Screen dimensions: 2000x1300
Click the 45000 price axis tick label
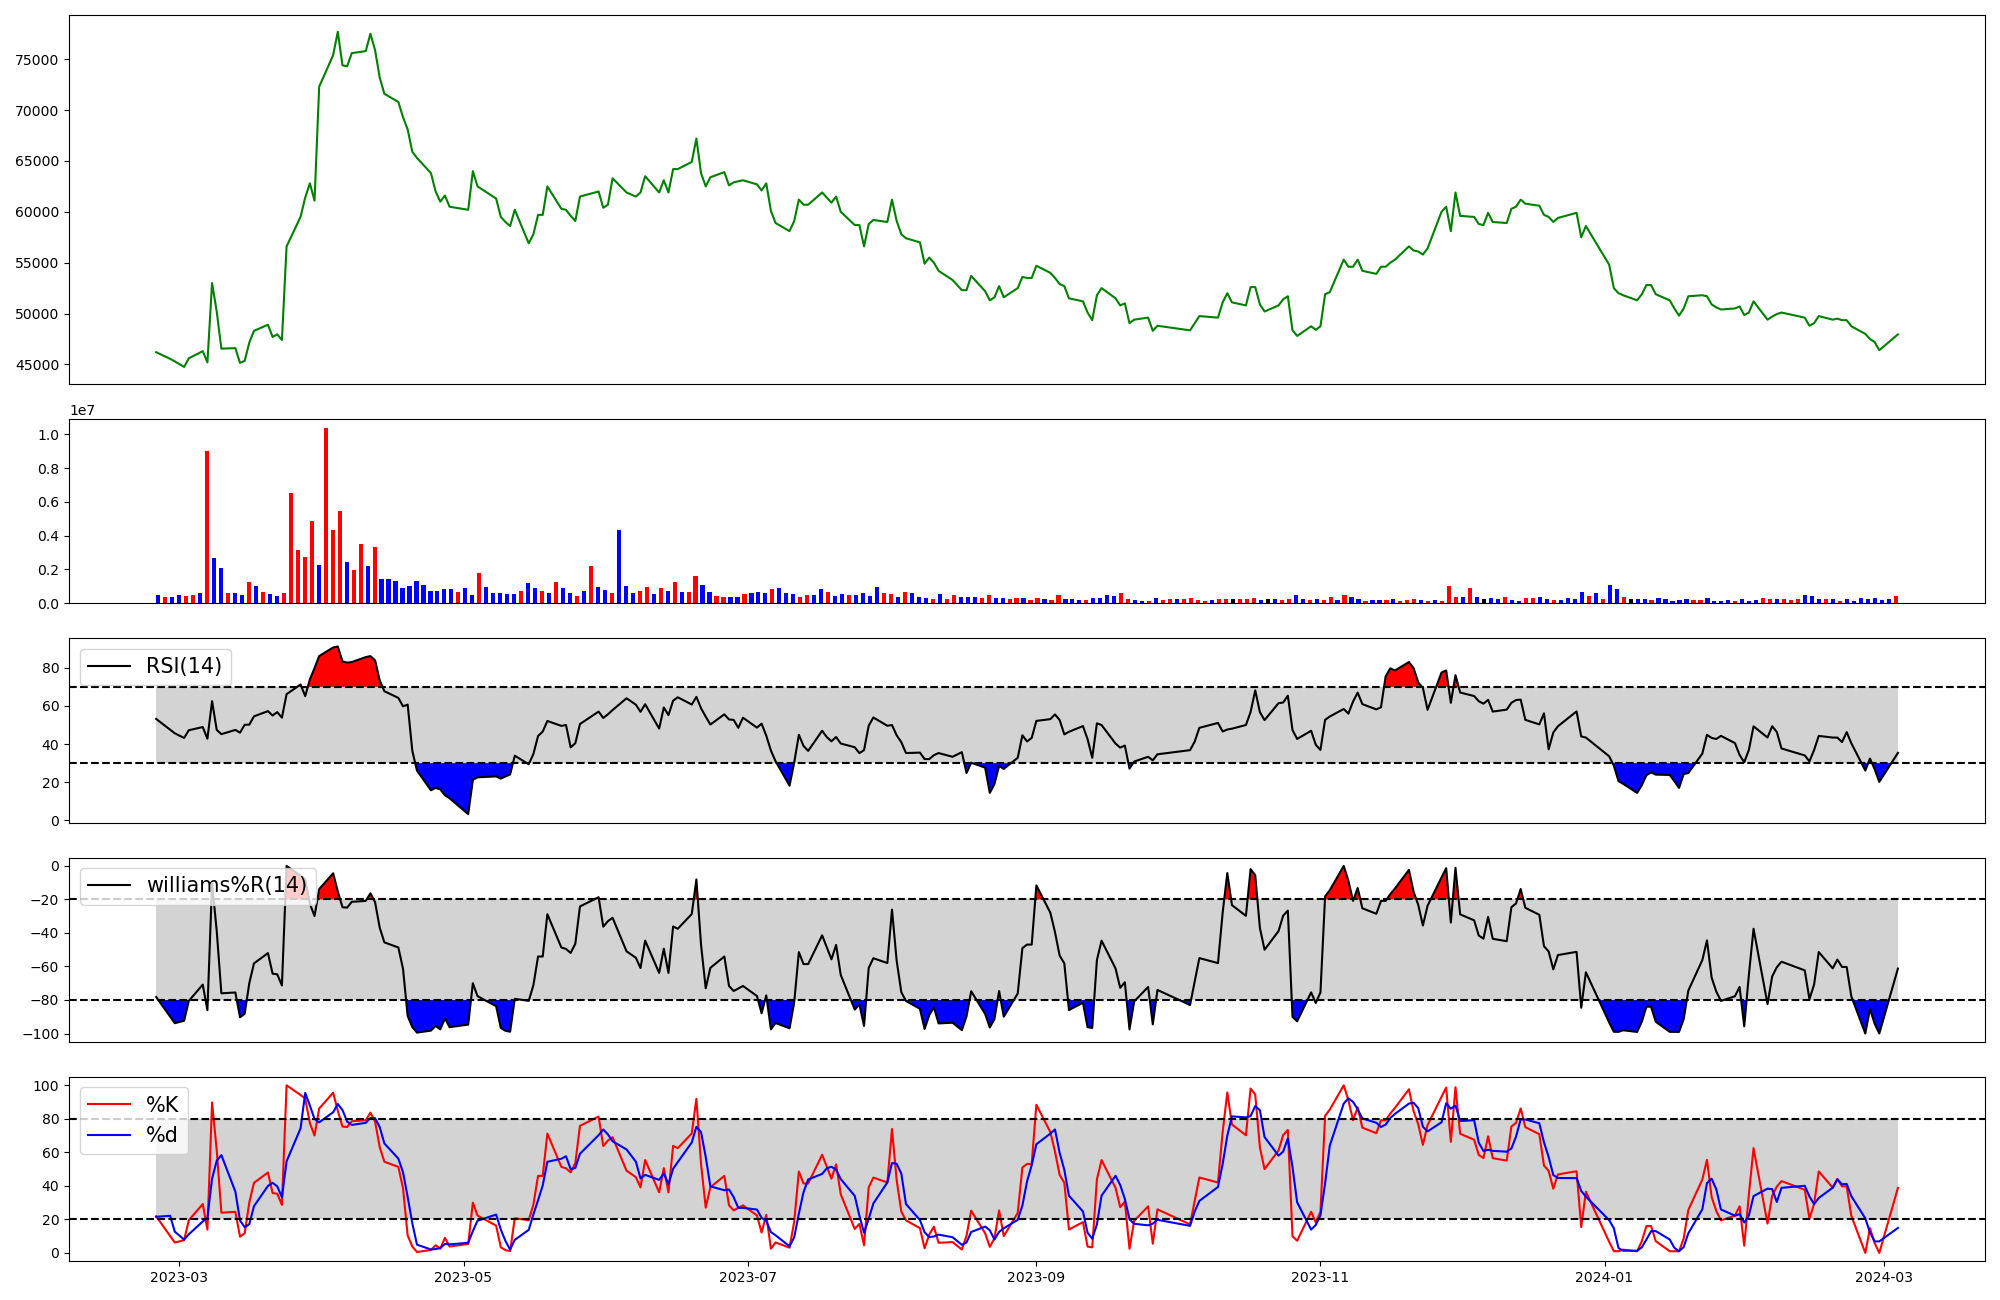[37, 365]
